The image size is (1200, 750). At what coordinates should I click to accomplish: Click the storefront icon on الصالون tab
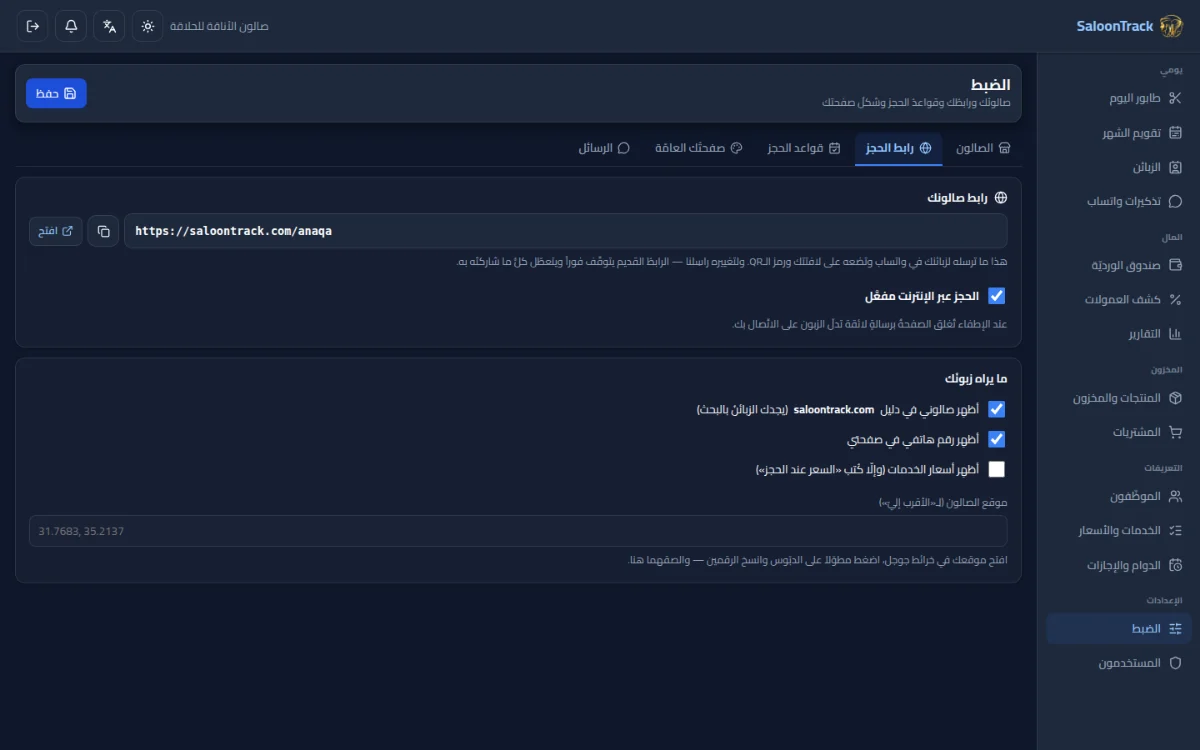click(1005, 148)
